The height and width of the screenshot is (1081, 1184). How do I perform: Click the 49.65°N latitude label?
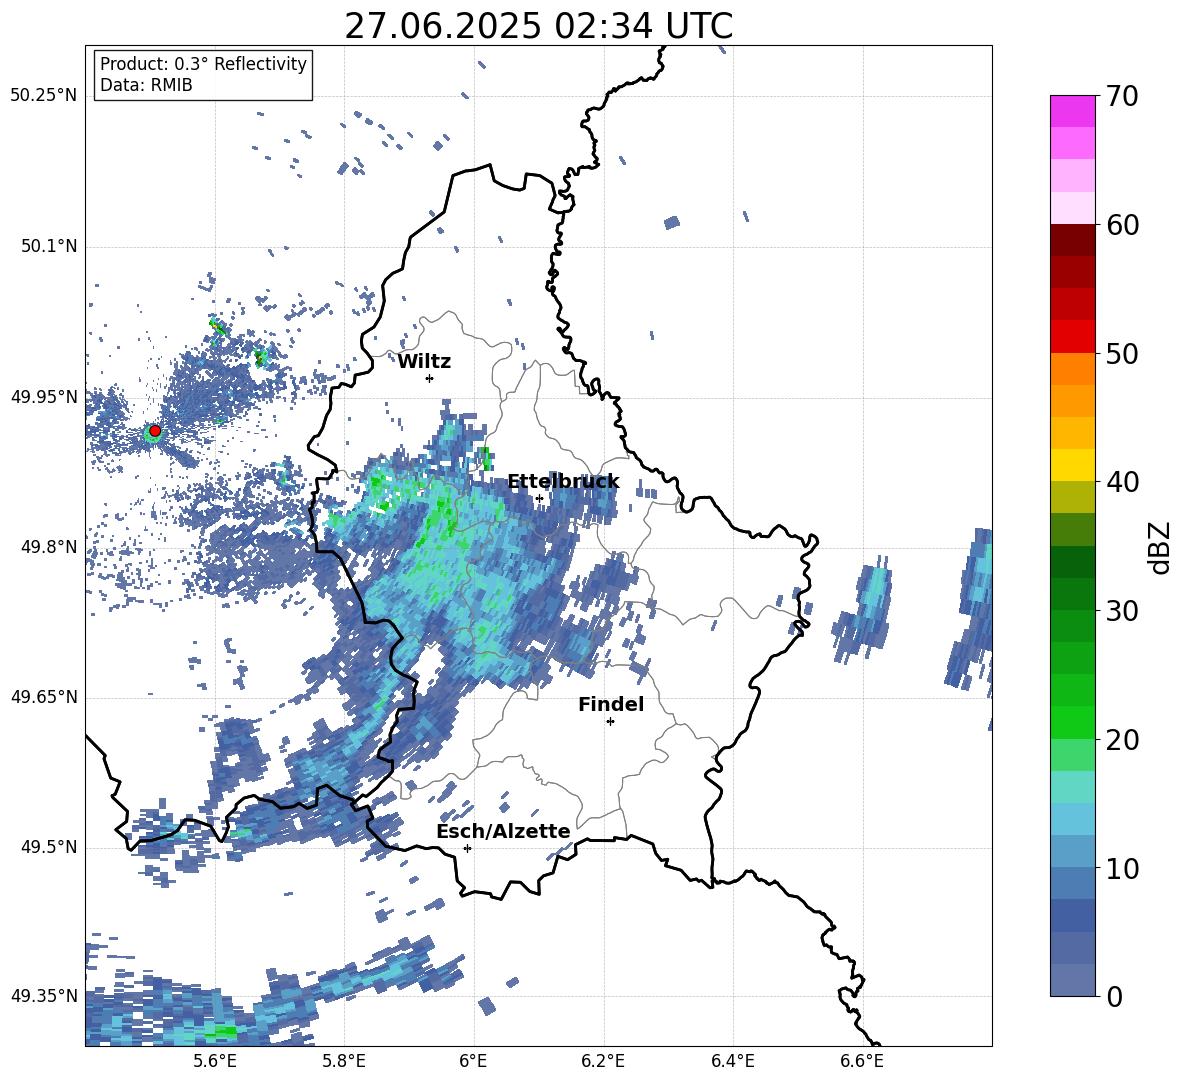(x=44, y=697)
